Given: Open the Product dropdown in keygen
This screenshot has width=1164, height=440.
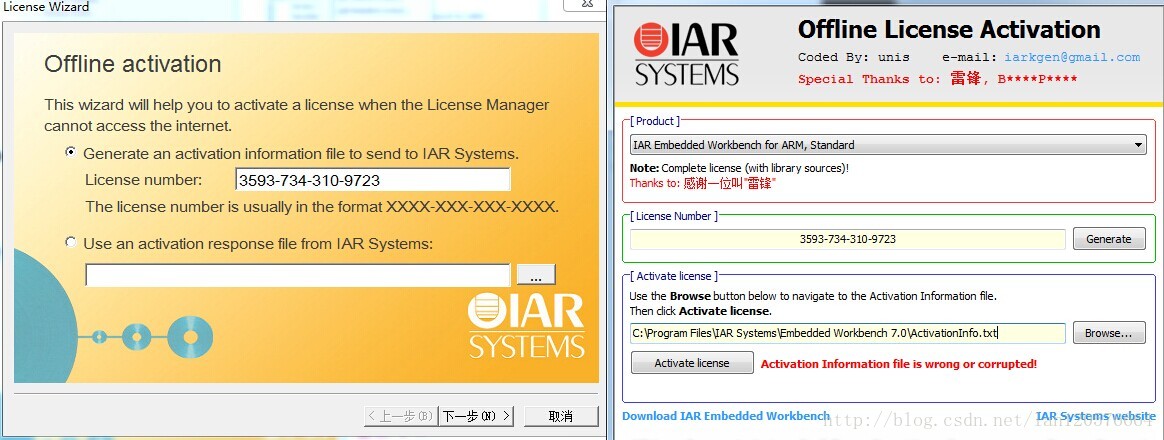Looking at the screenshot, I should (888, 145).
